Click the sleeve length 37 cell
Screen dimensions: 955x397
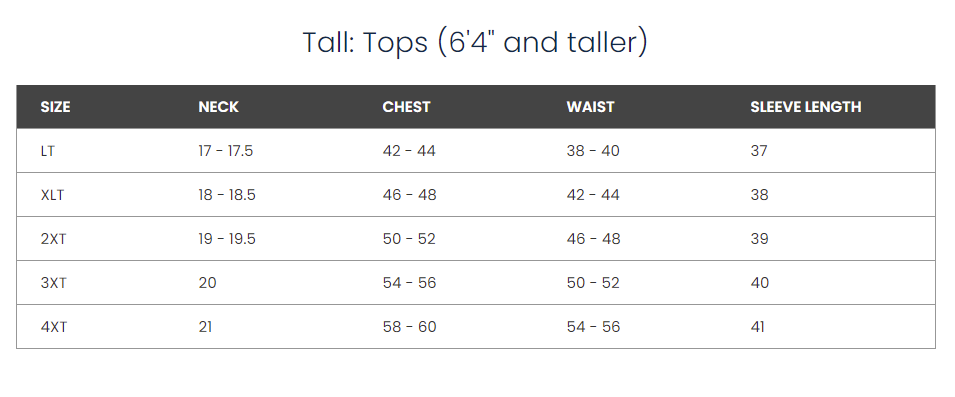(759, 151)
